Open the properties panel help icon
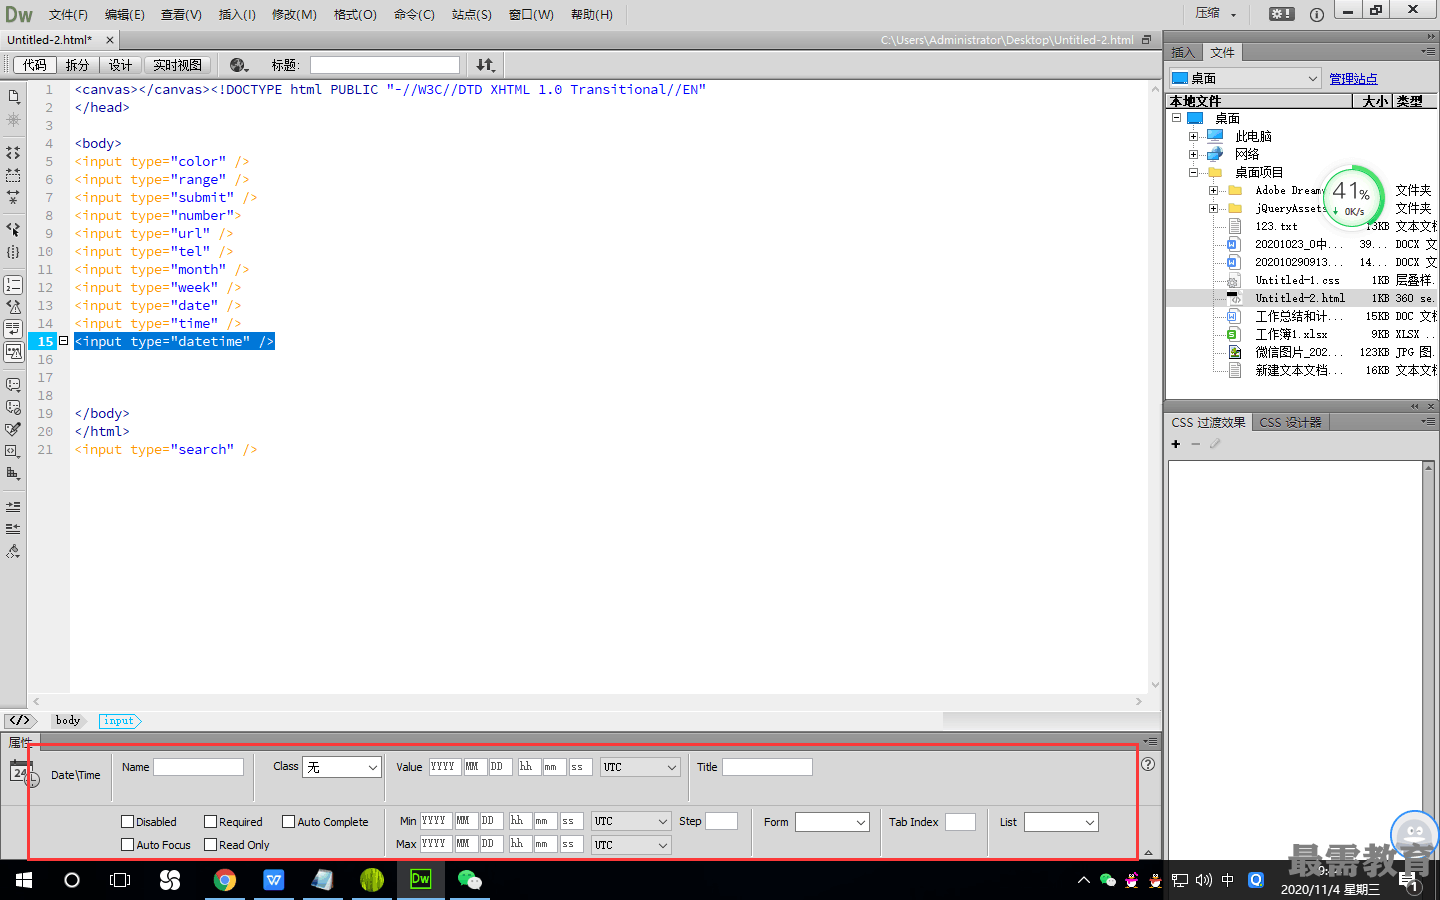1440x900 pixels. click(1148, 764)
